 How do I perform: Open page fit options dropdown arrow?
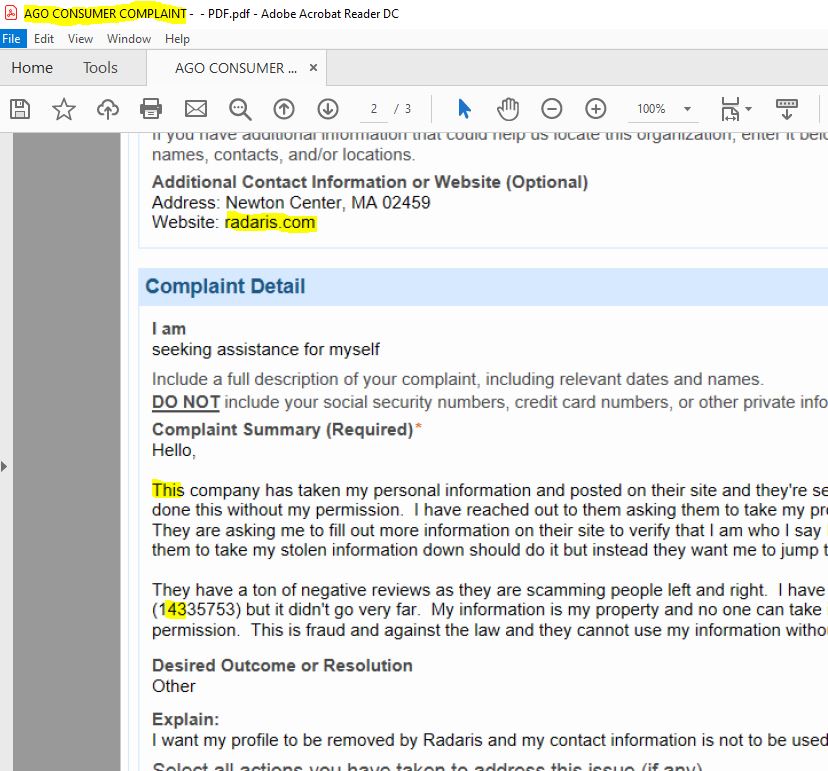coord(748,109)
